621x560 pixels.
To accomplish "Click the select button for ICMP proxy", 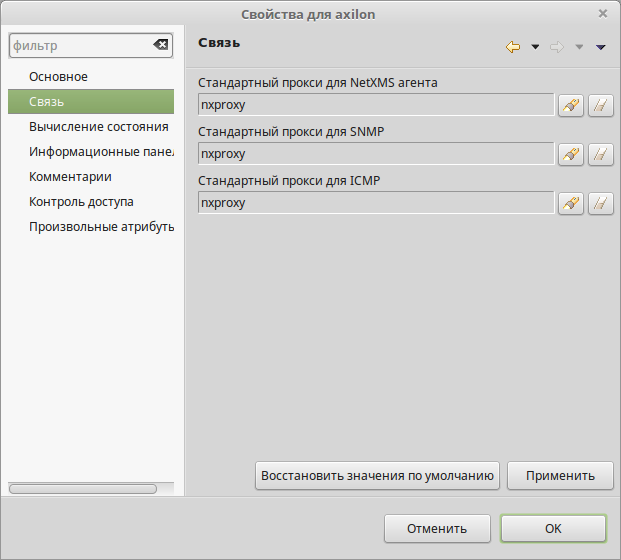I will [571, 203].
